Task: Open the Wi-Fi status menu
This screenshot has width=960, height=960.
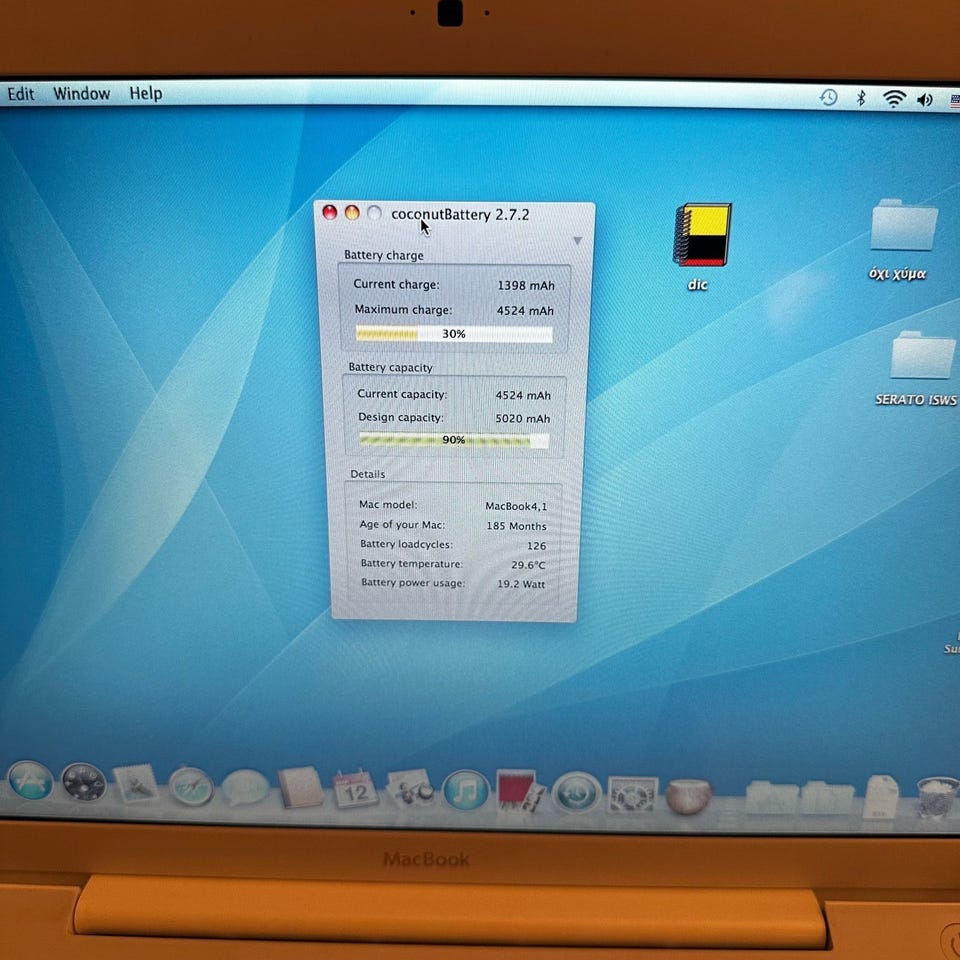Action: (894, 99)
